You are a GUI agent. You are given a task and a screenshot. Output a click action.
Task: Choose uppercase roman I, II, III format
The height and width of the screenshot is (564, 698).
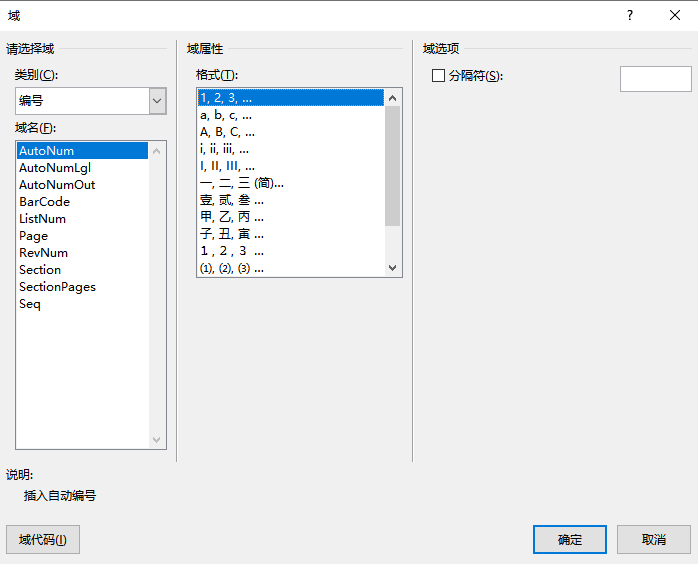pyautogui.click(x=291, y=166)
